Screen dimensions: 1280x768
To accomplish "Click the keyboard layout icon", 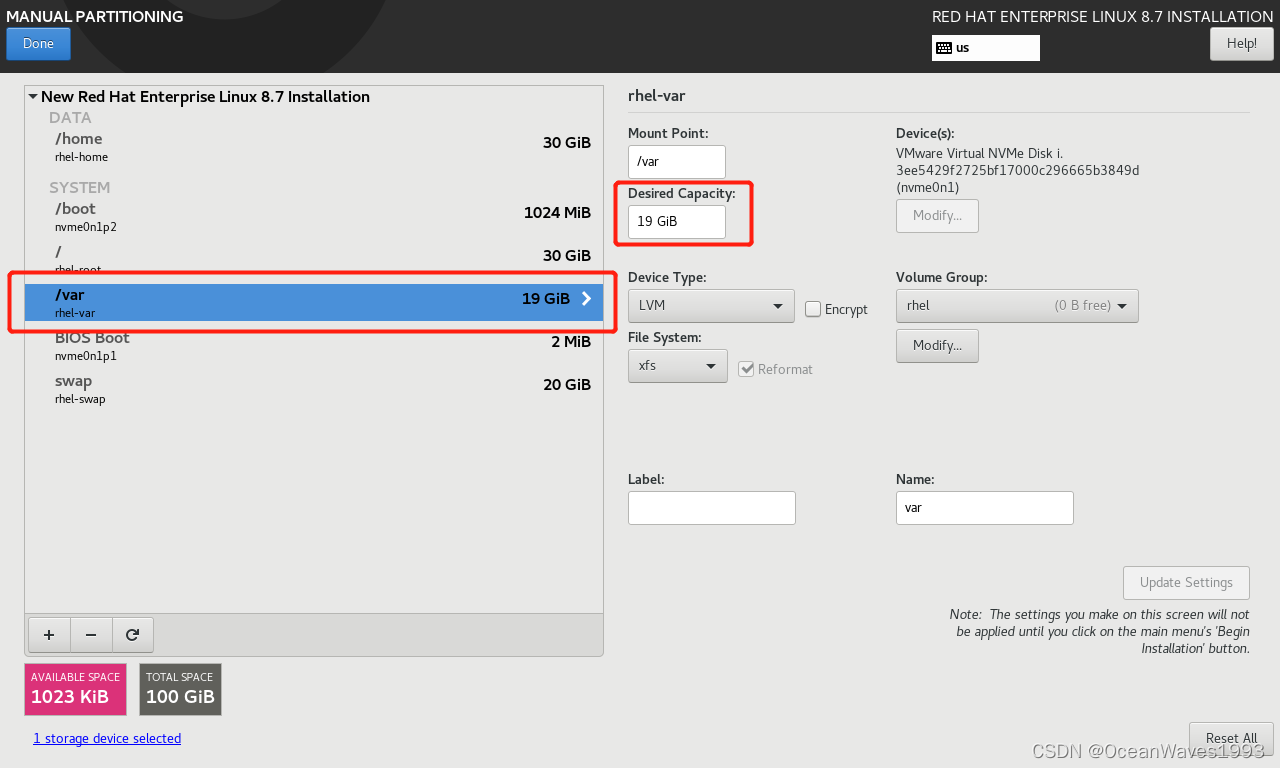I will (943, 48).
